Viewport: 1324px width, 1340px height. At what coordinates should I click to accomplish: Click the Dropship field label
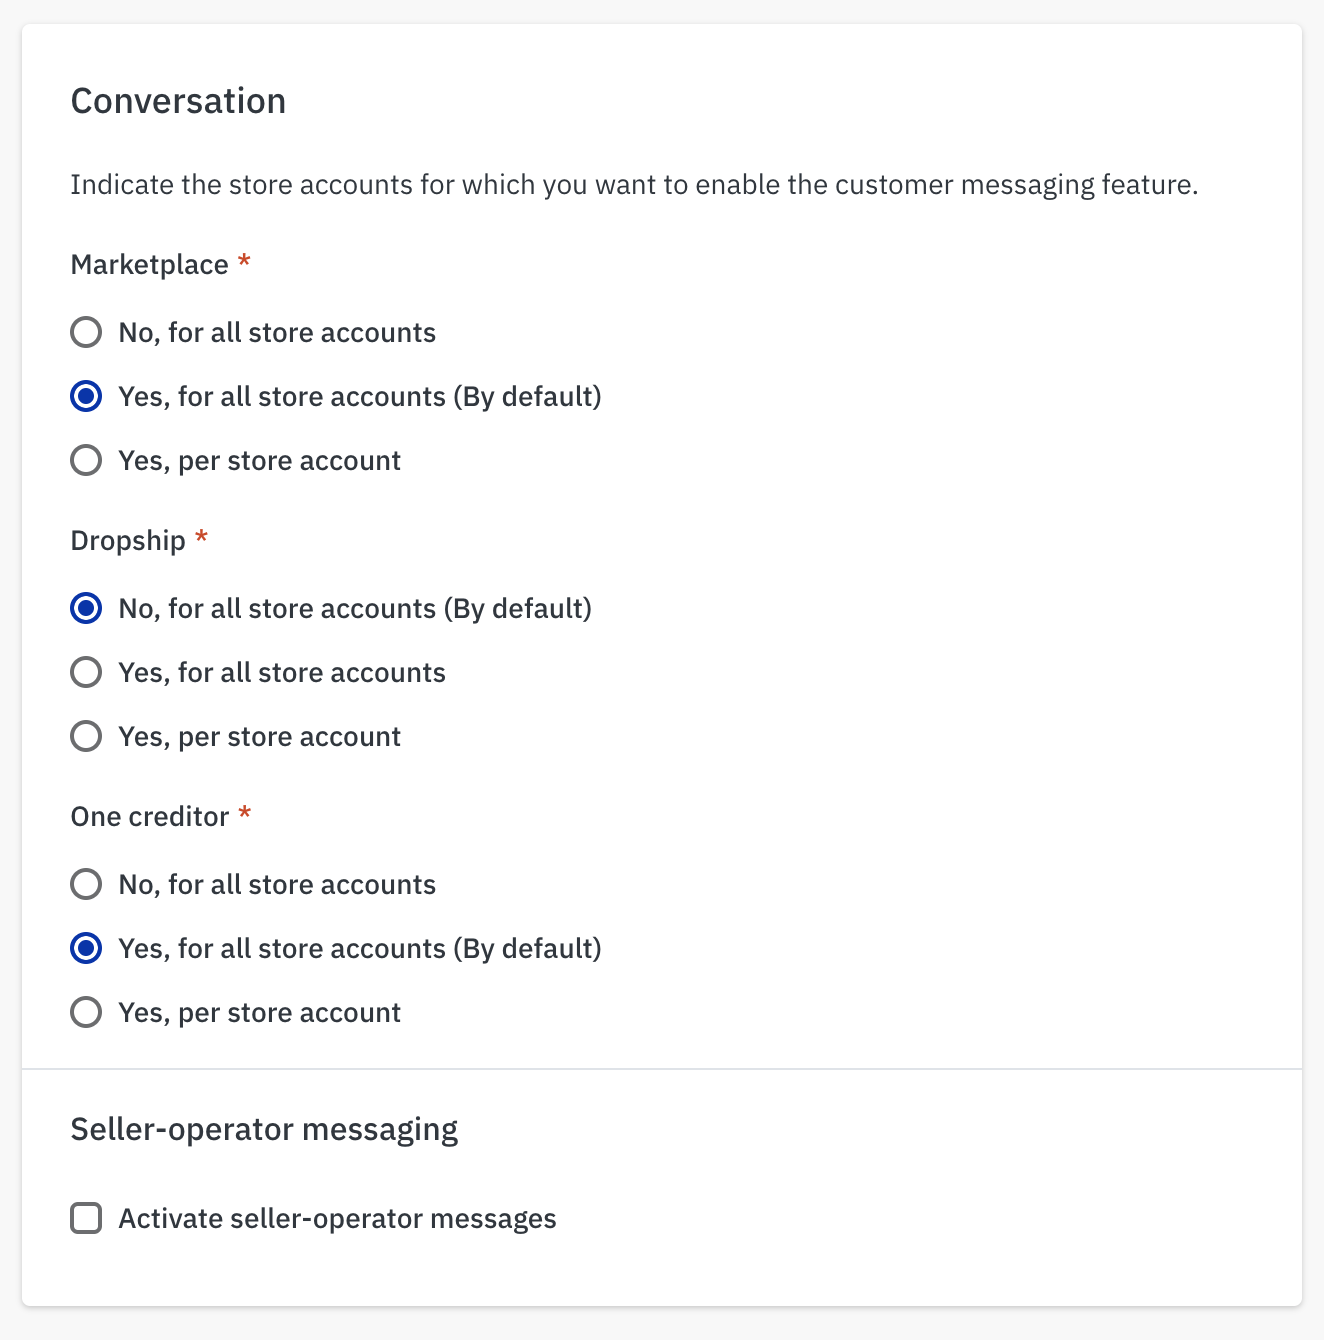(128, 541)
